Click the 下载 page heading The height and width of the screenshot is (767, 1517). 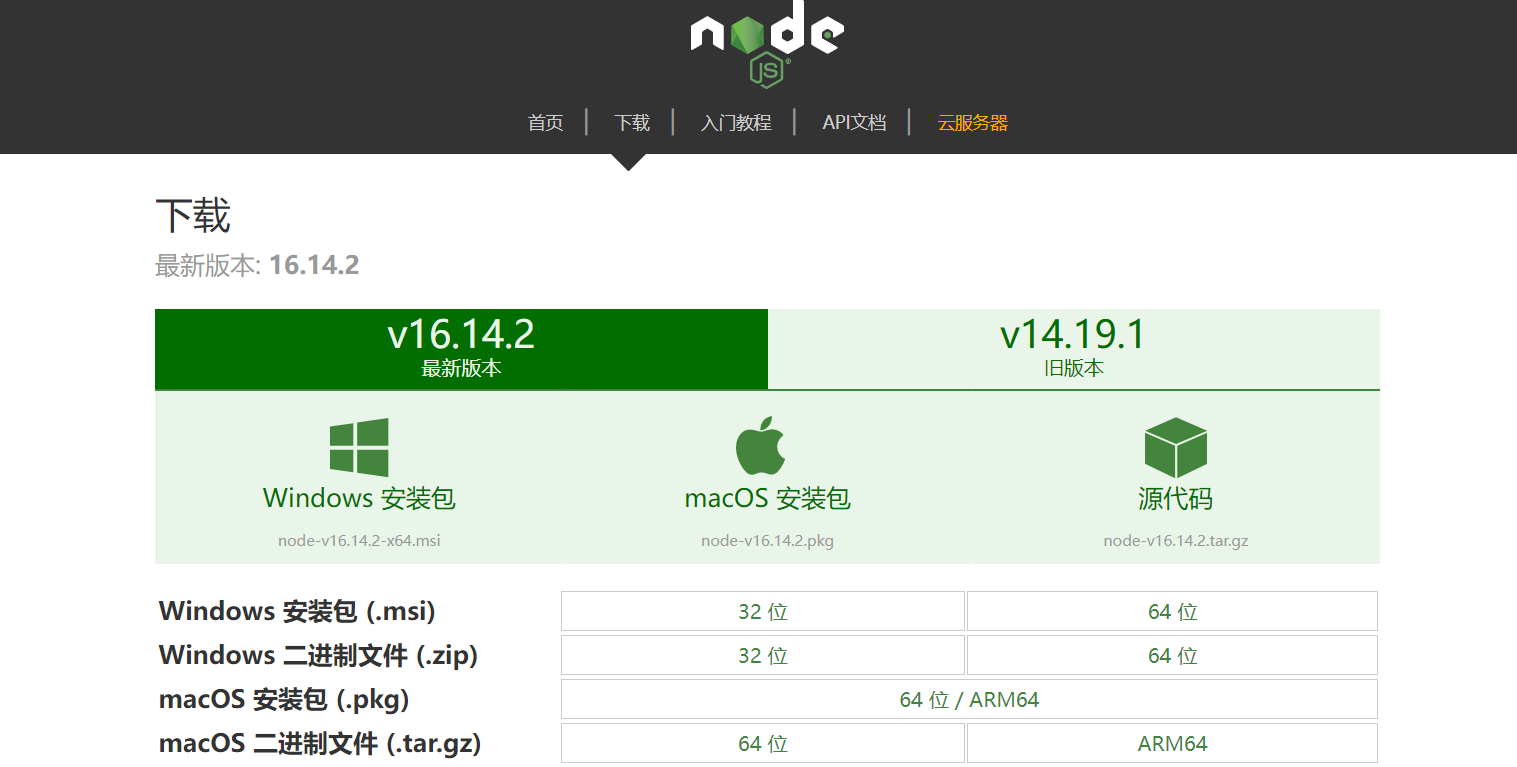193,216
